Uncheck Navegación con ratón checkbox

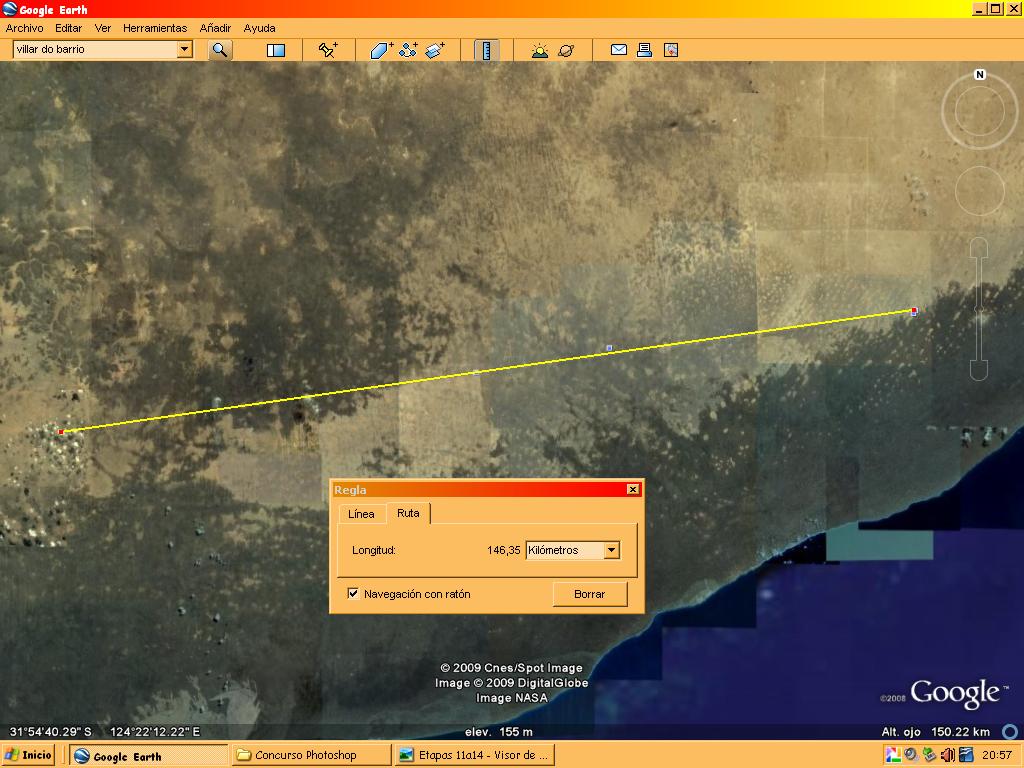[353, 594]
